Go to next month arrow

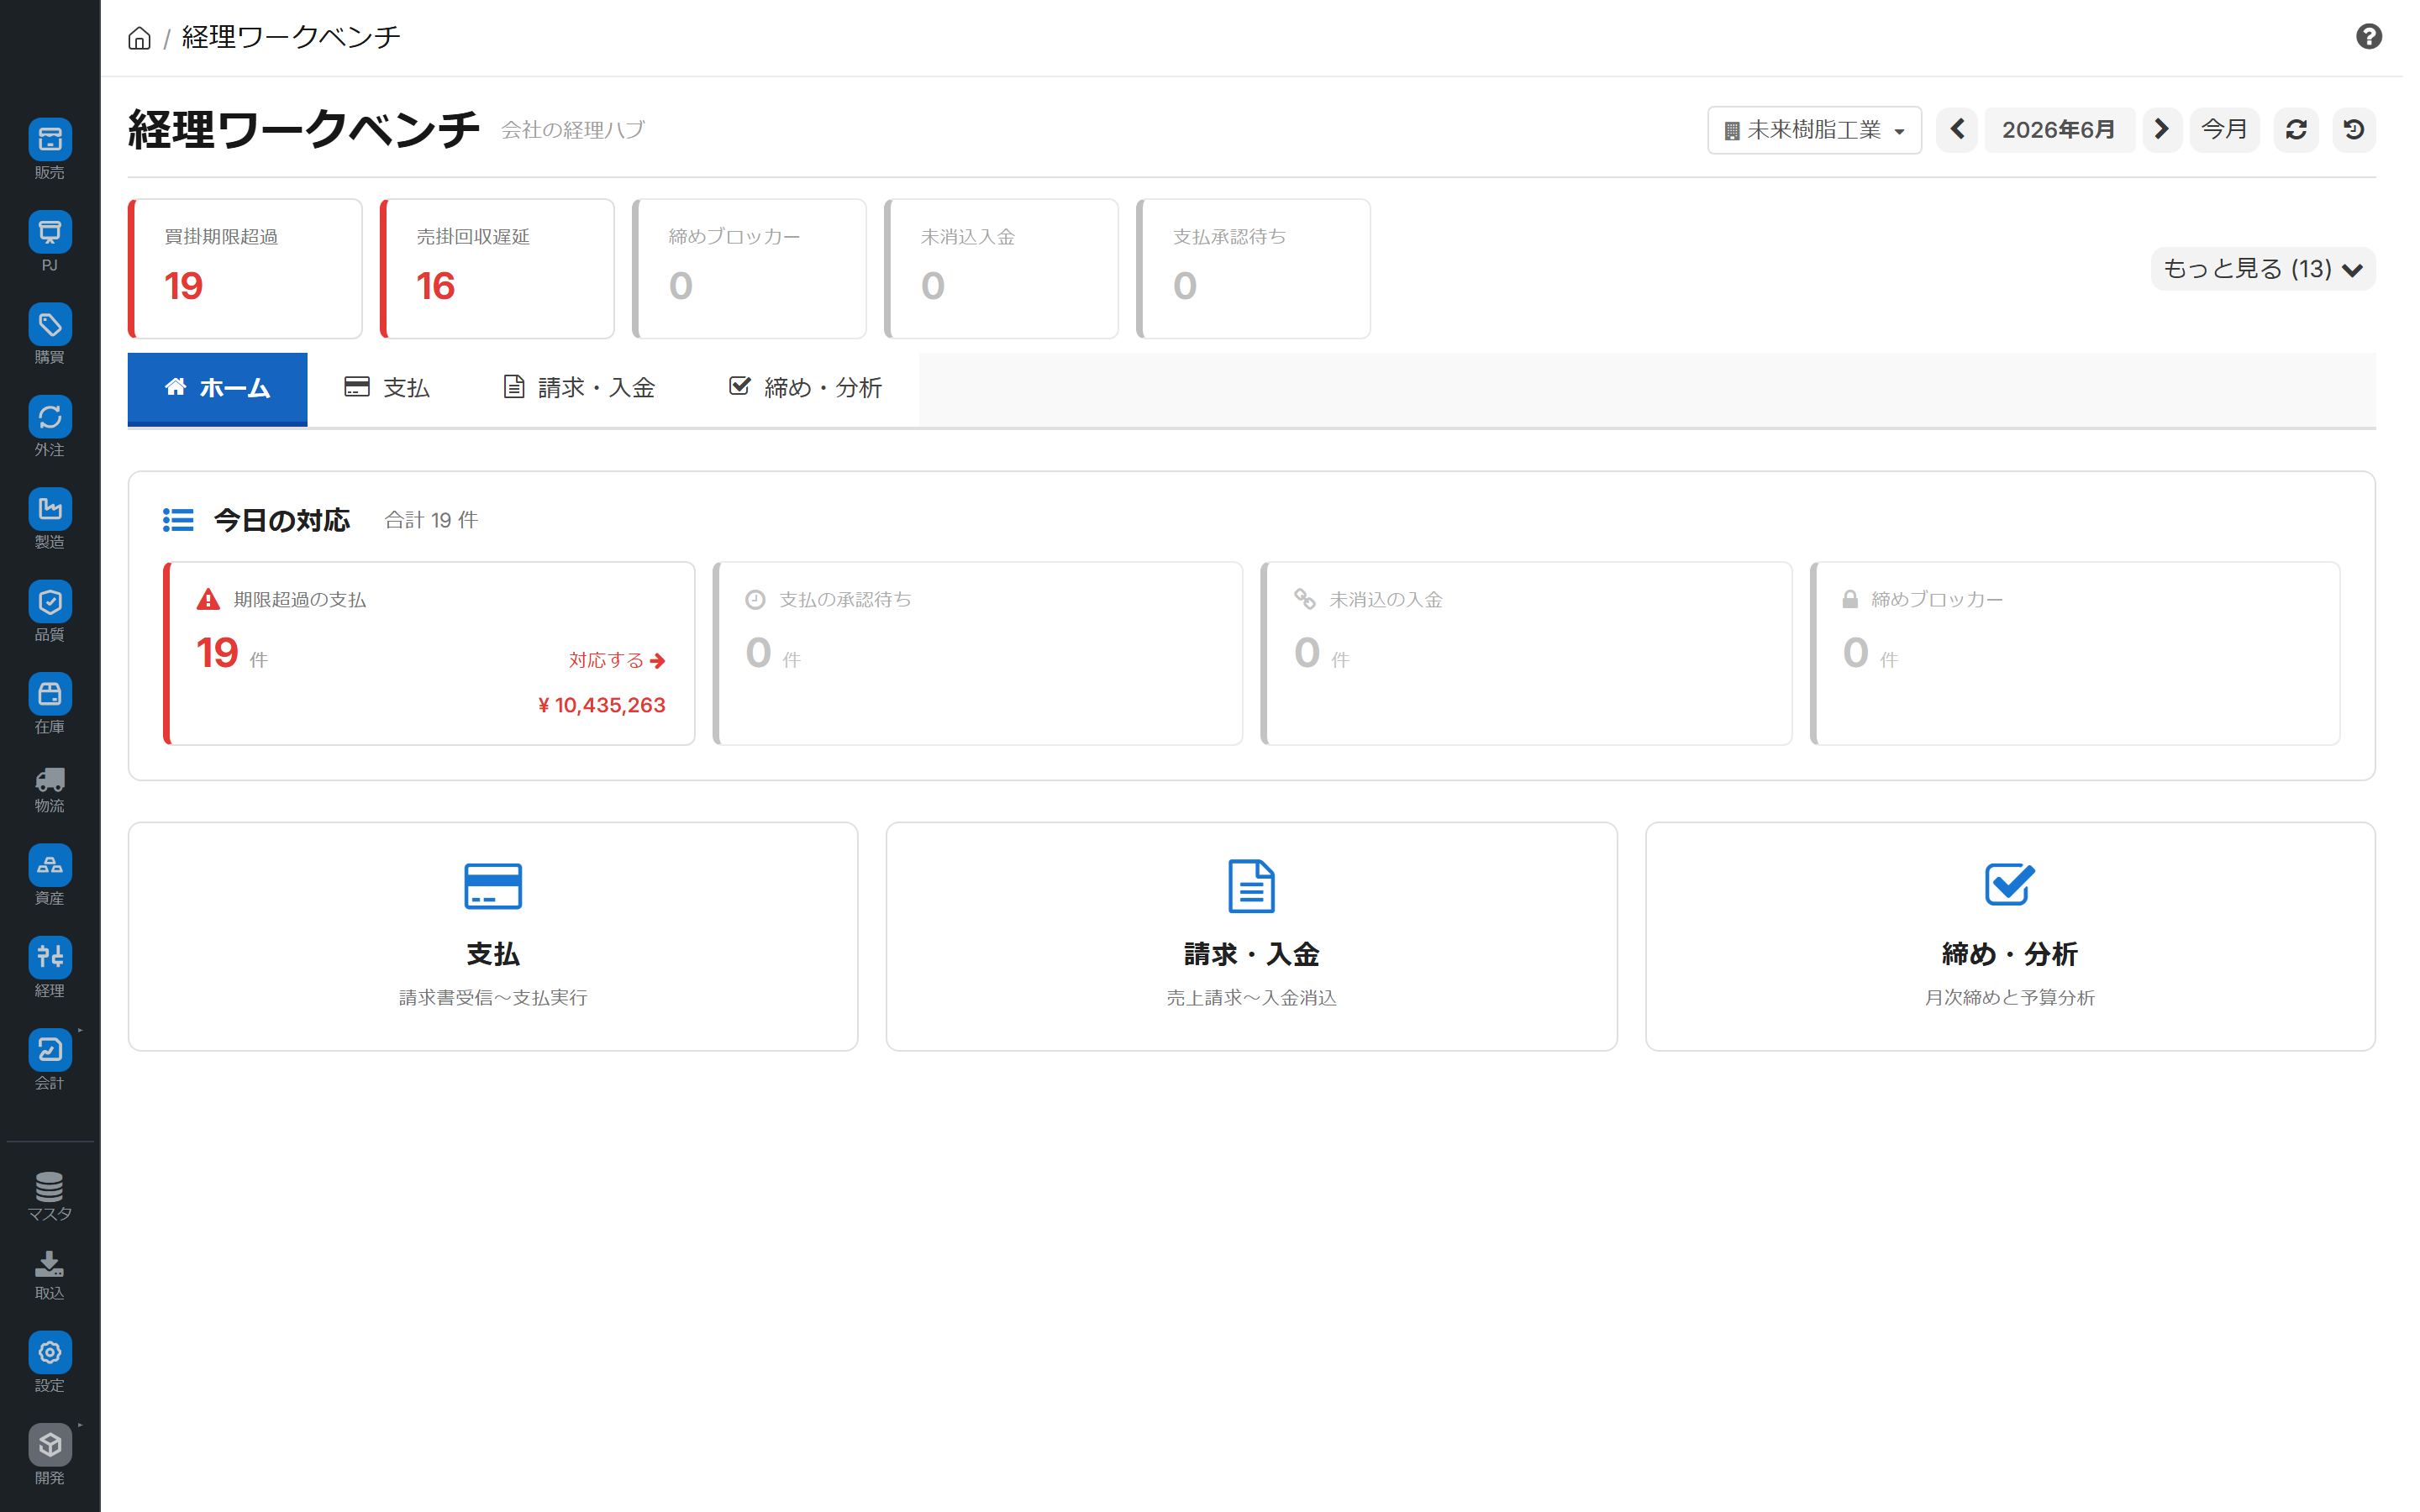click(2161, 130)
